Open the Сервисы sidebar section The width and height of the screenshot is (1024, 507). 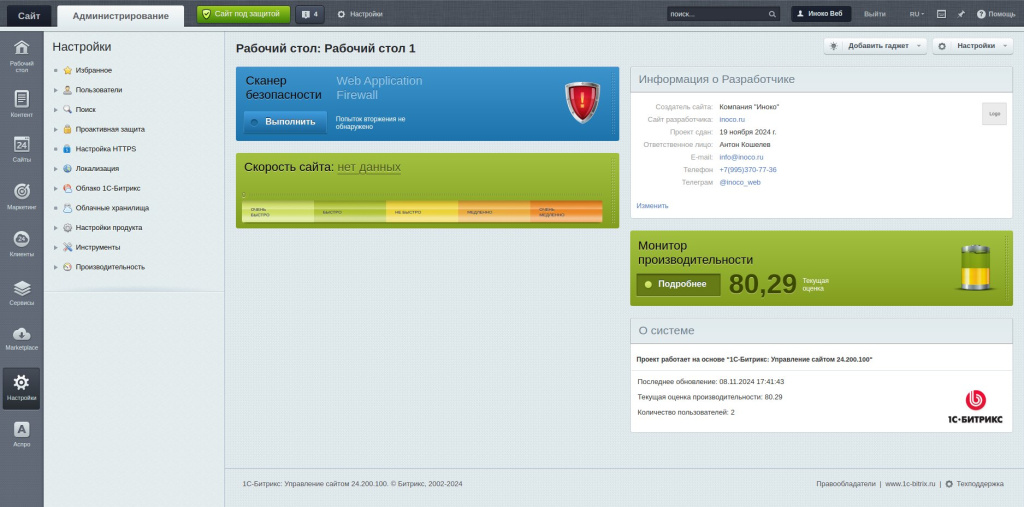(x=22, y=293)
